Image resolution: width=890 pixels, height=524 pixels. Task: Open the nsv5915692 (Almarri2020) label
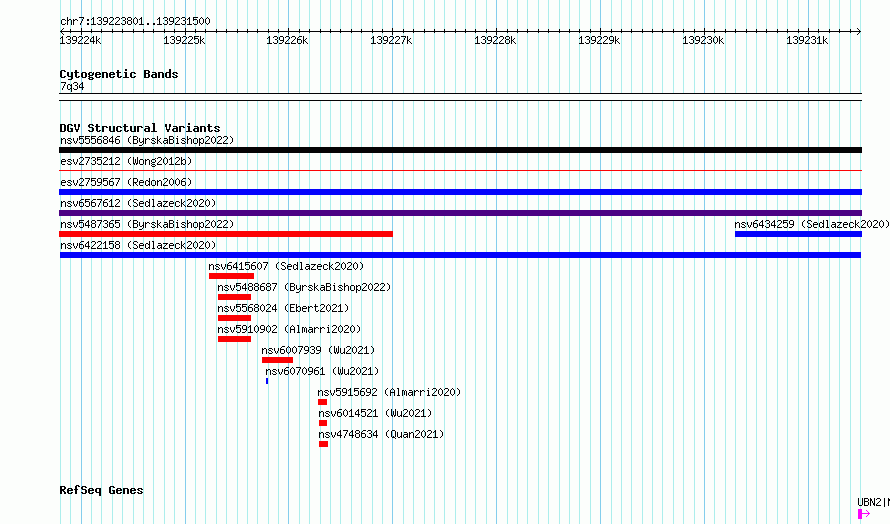(389, 392)
